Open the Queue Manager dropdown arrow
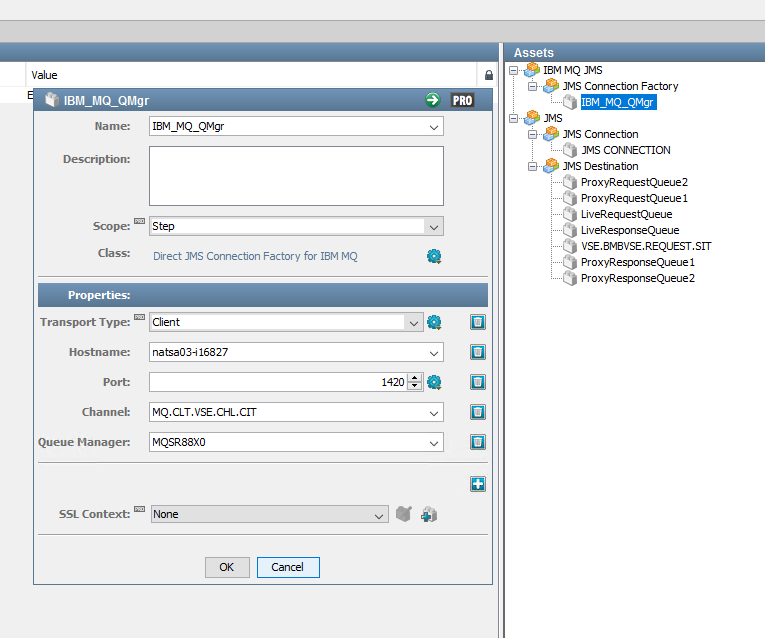The image size is (765, 638). (x=433, y=443)
